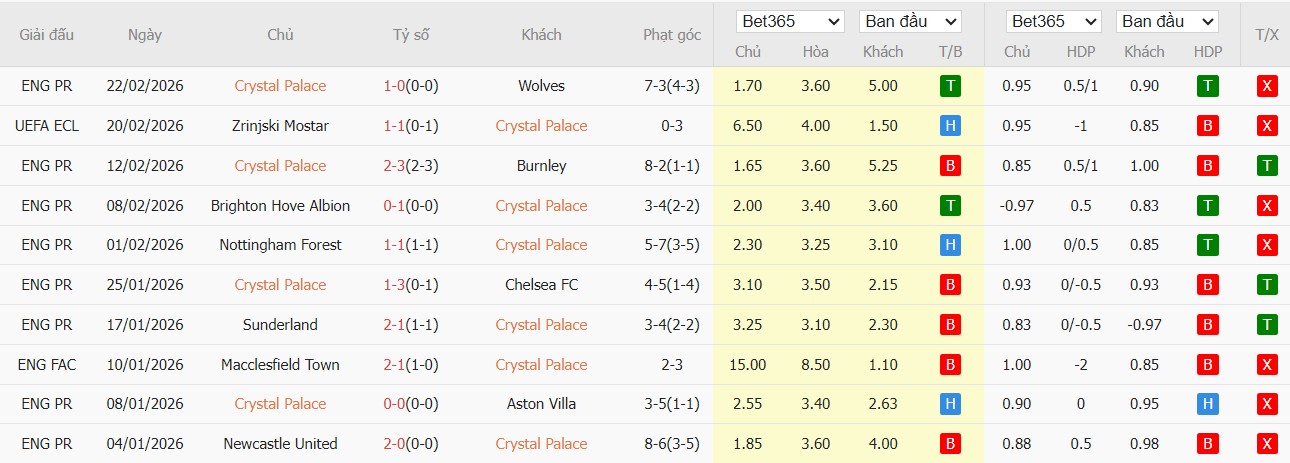Select the 15.00 home odds cell
Image resolution: width=1290 pixels, height=463 pixels.
[x=748, y=365]
